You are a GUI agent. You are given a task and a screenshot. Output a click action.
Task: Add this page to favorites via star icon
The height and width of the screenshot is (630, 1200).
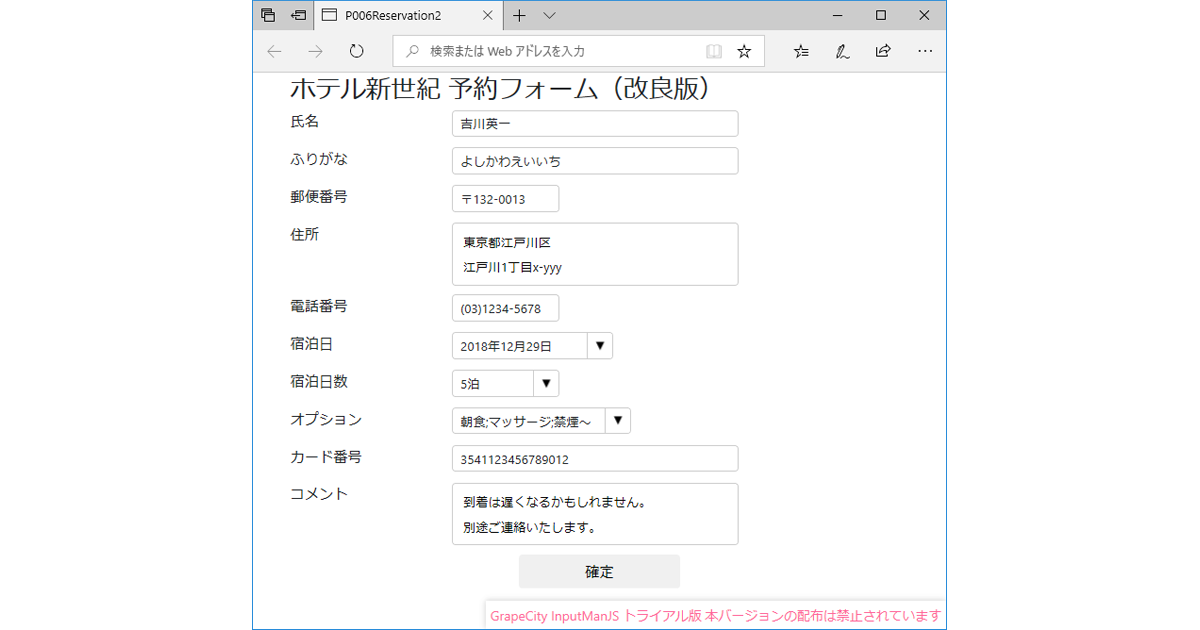point(744,50)
